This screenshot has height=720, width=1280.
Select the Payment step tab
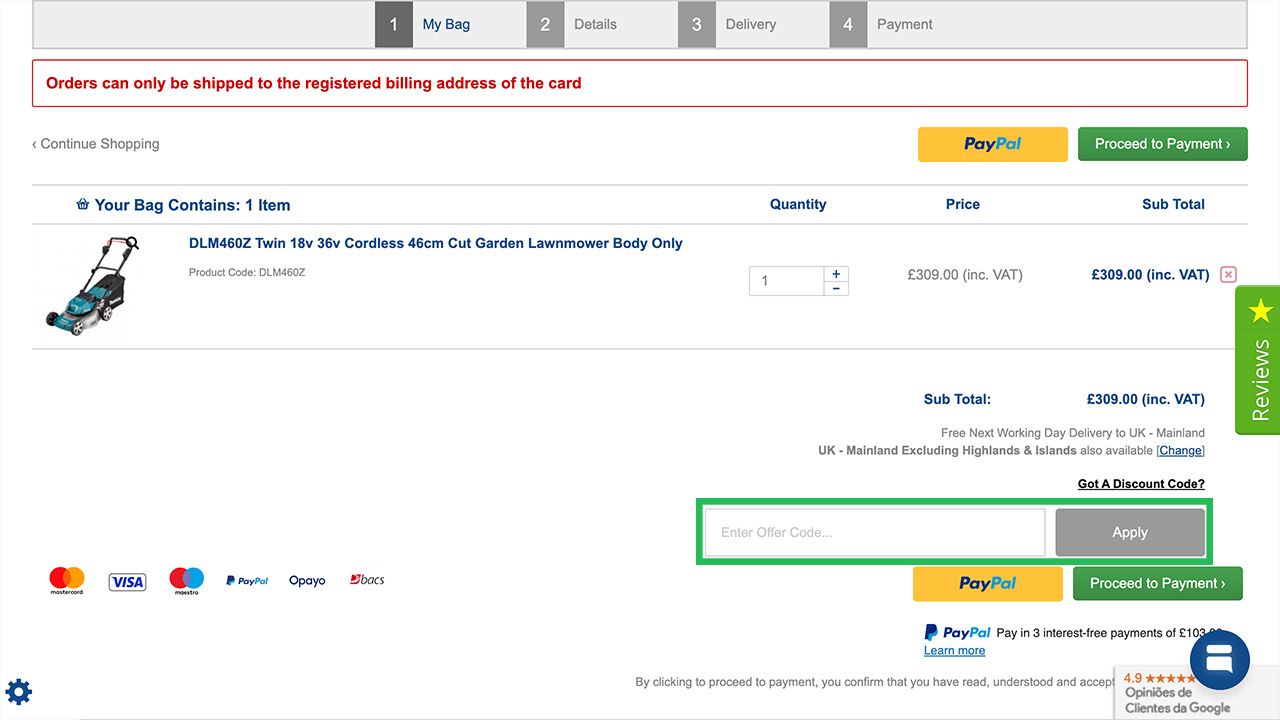click(x=903, y=24)
